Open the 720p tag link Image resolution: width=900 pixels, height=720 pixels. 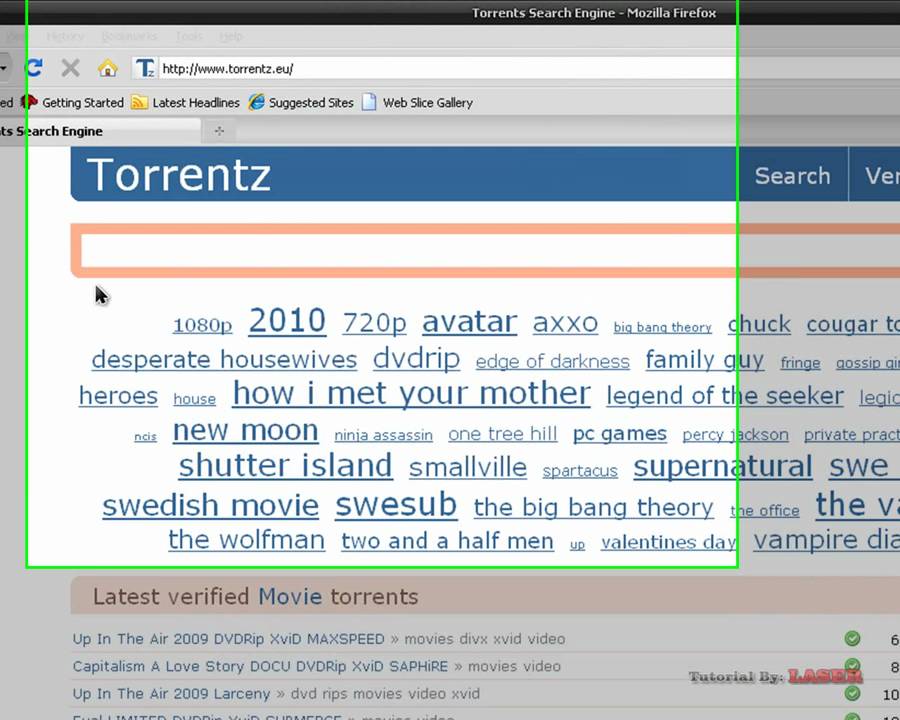pos(374,323)
